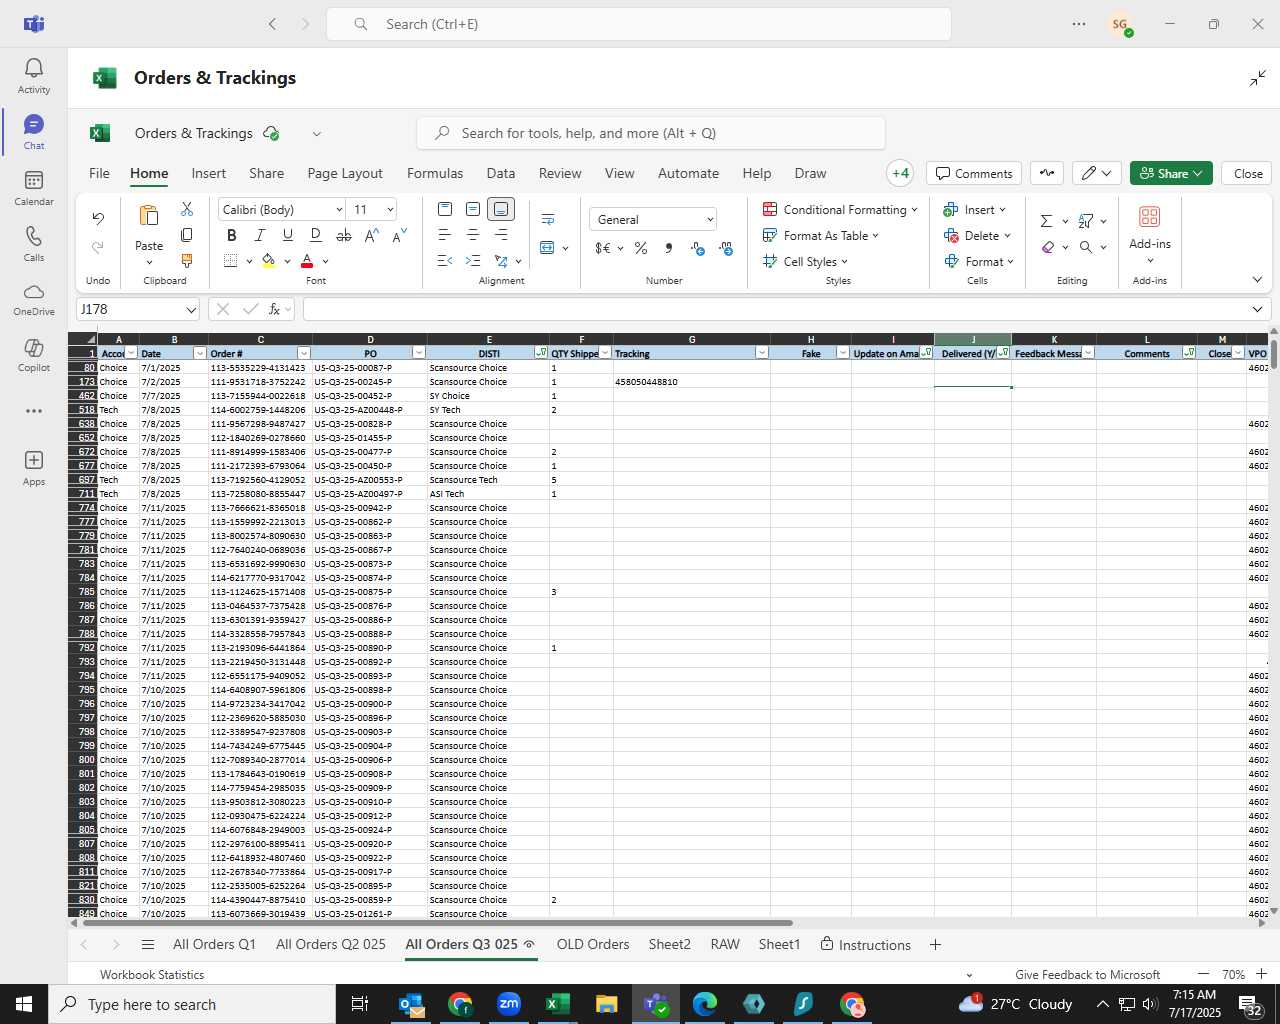Increase cell indent
Image resolution: width=1280 pixels, height=1024 pixels.
[473, 261]
